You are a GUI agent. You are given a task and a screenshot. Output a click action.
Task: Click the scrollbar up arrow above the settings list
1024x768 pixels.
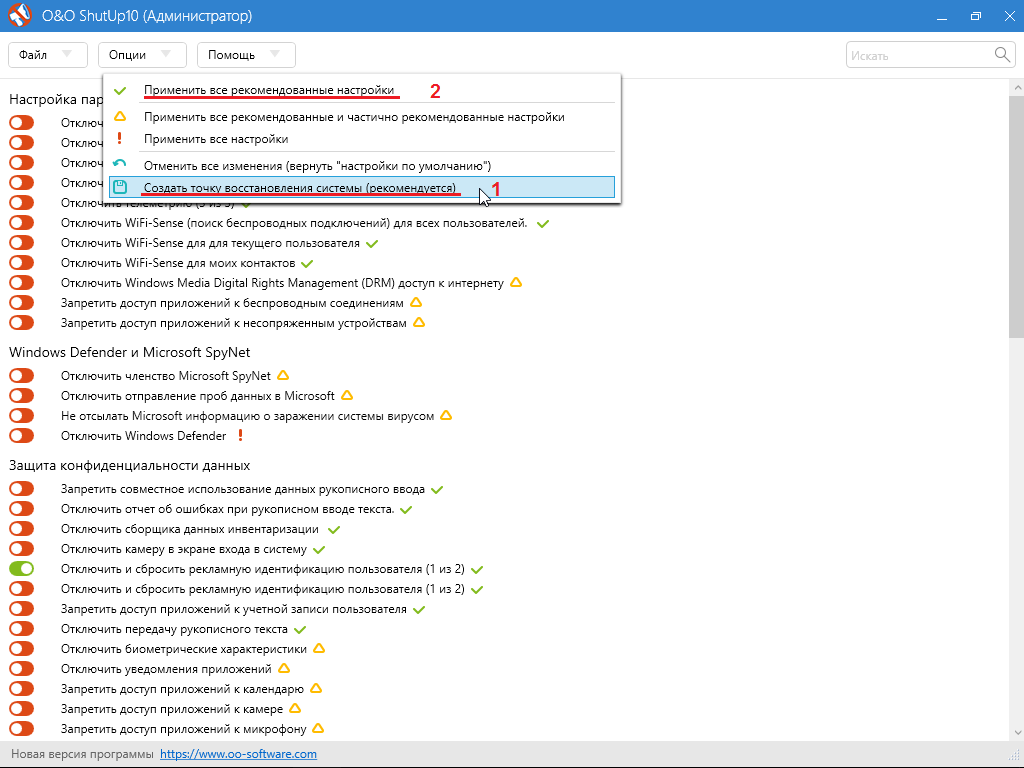[1016, 87]
